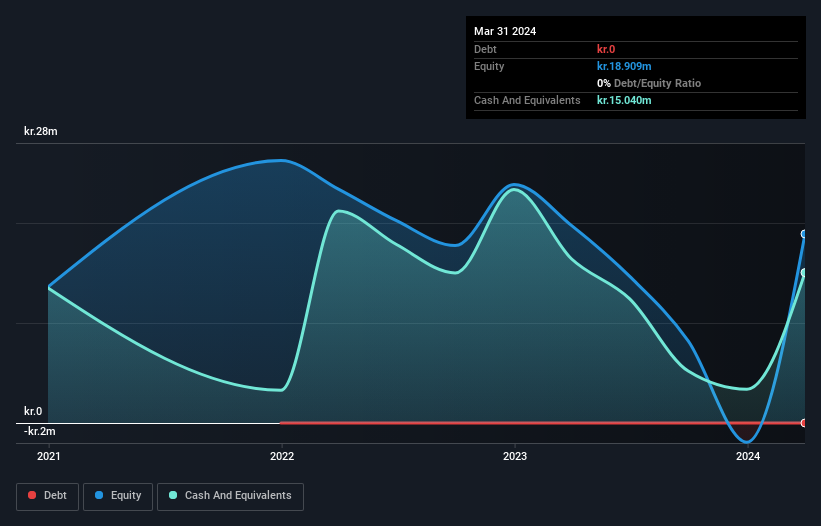The height and width of the screenshot is (526, 821).
Task: Click the kr.15.040m cash value
Action: click(624, 100)
